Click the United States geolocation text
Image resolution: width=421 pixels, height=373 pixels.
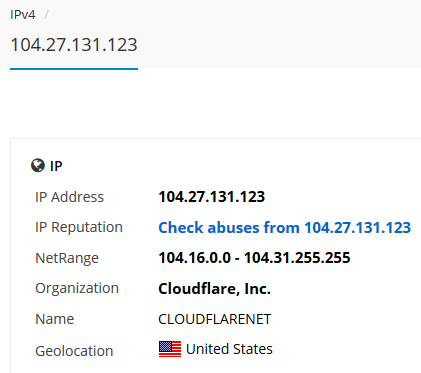[229, 349]
